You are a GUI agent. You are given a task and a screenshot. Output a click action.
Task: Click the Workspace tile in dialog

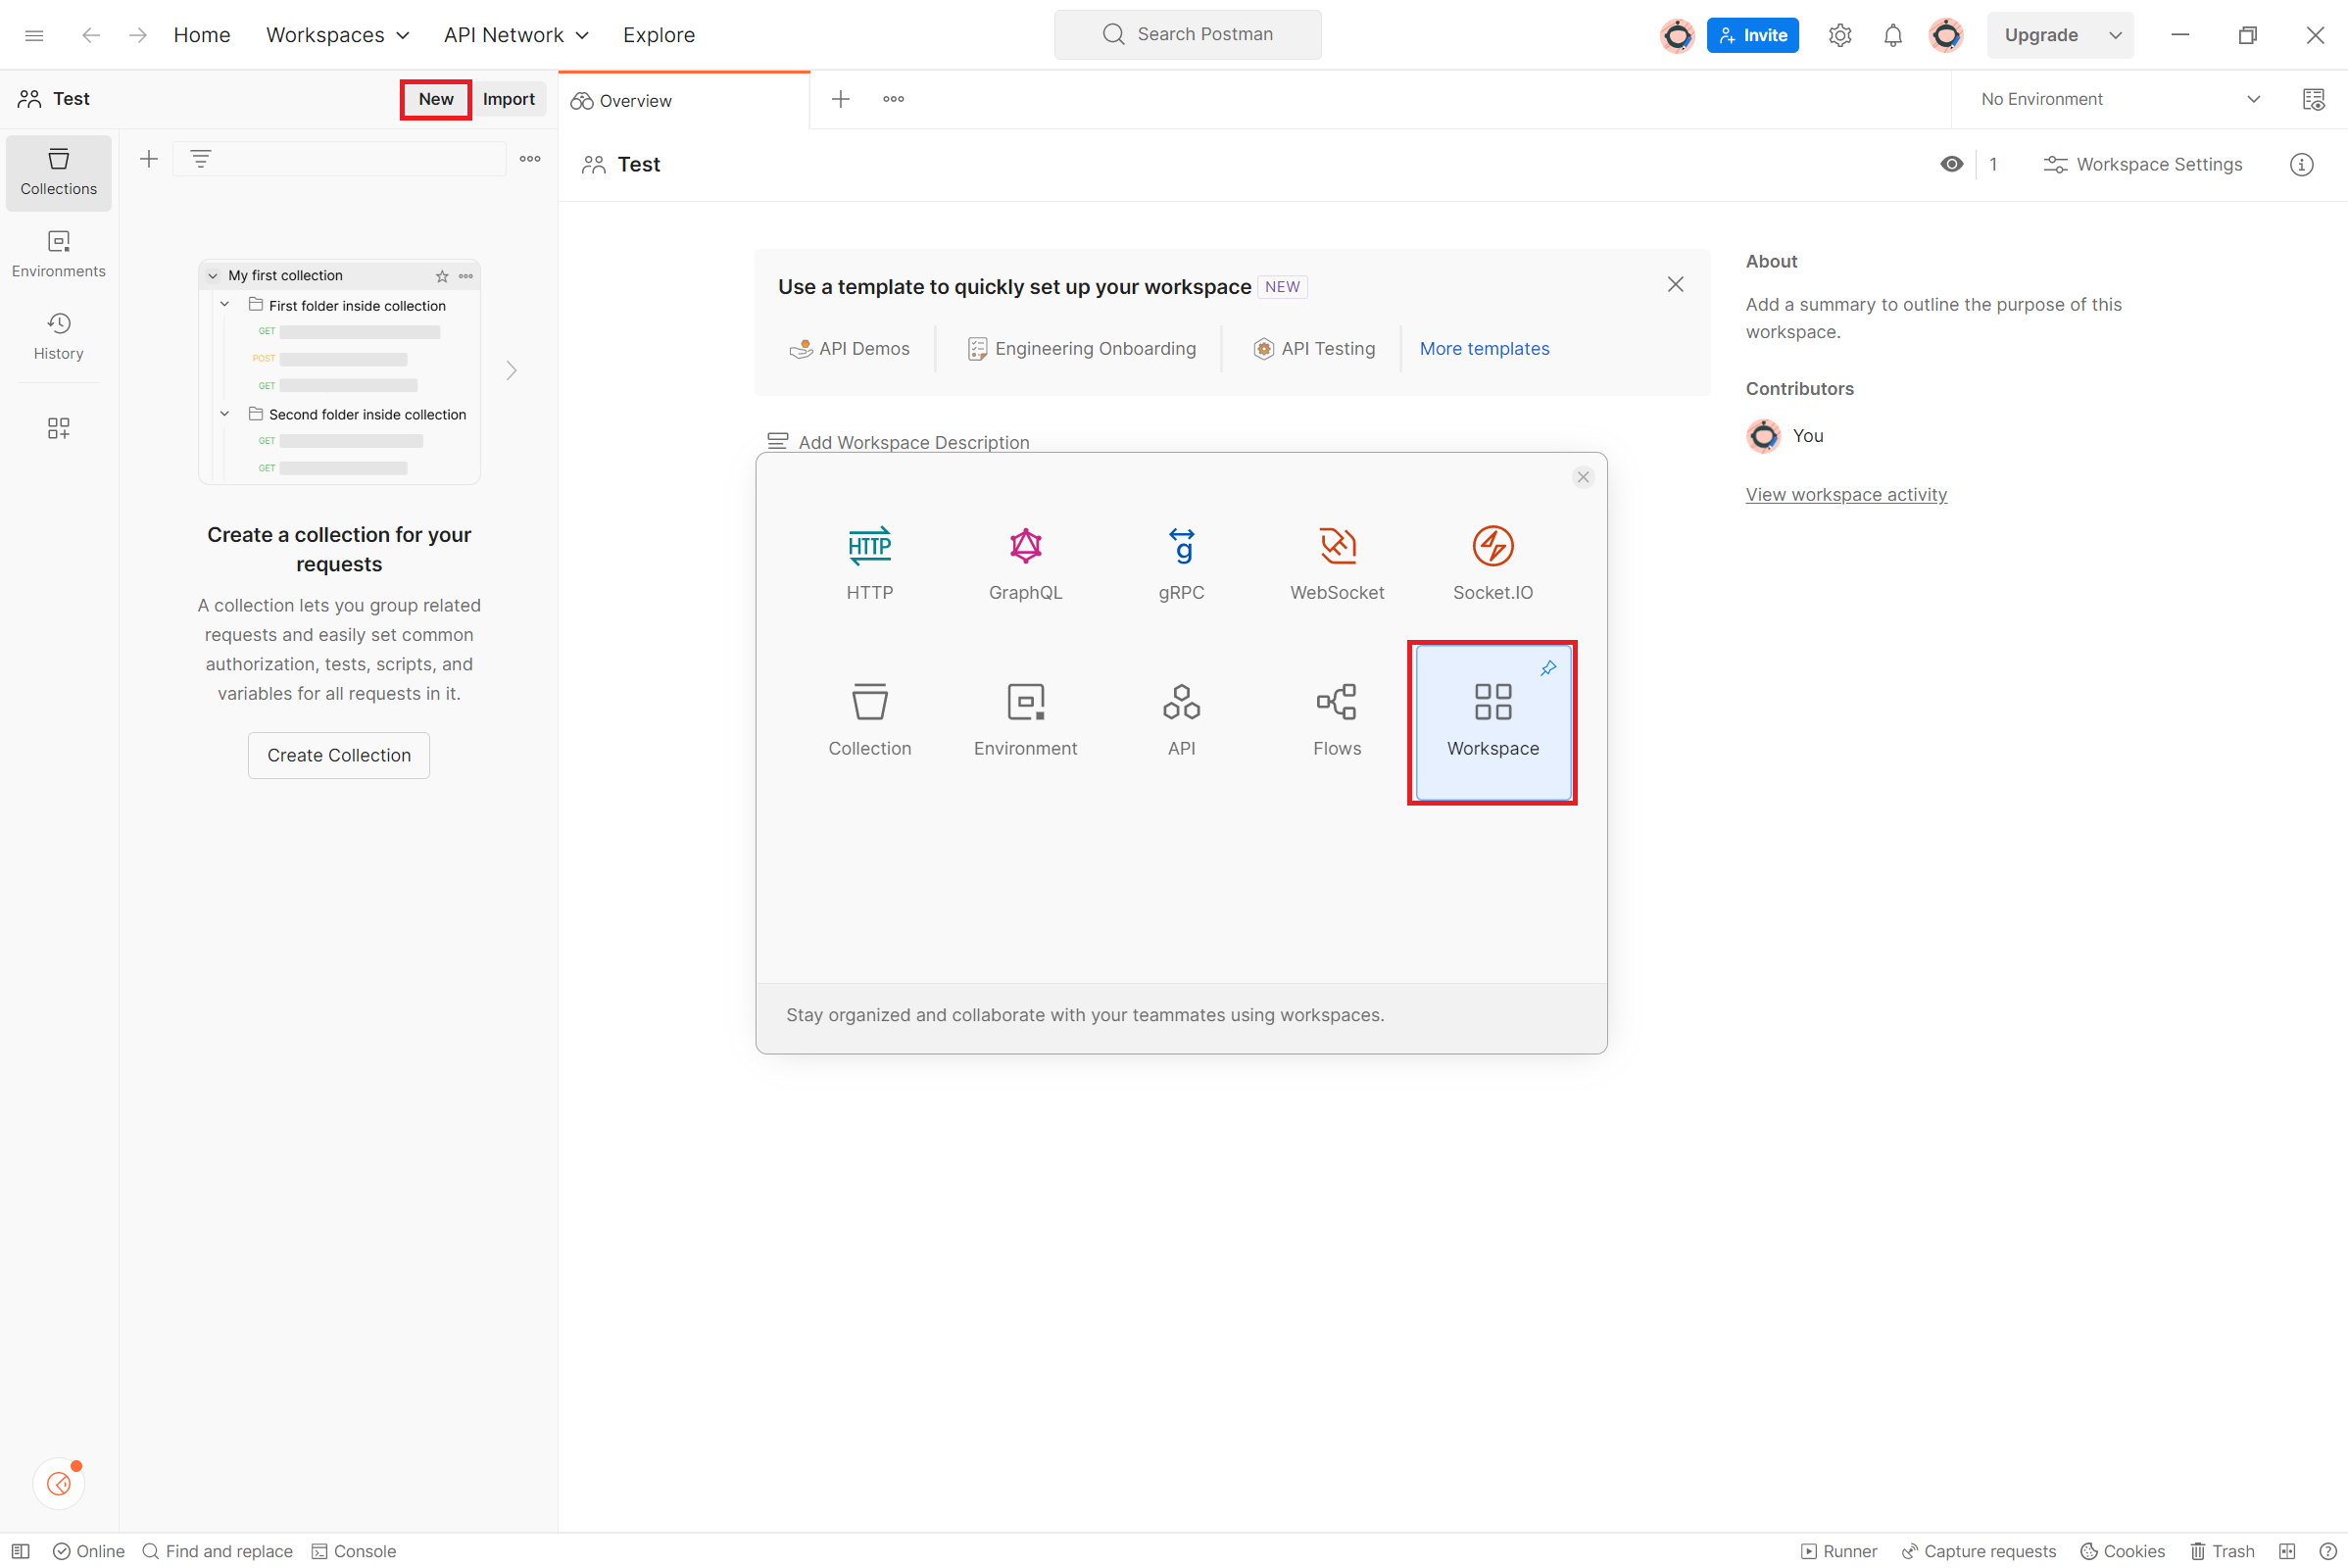pyautogui.click(x=1492, y=722)
